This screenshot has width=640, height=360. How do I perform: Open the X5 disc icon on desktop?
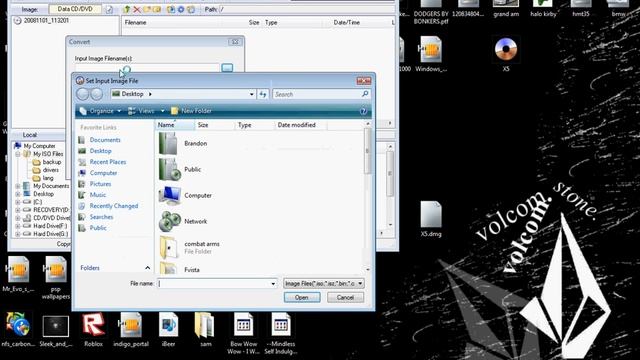pos(506,53)
